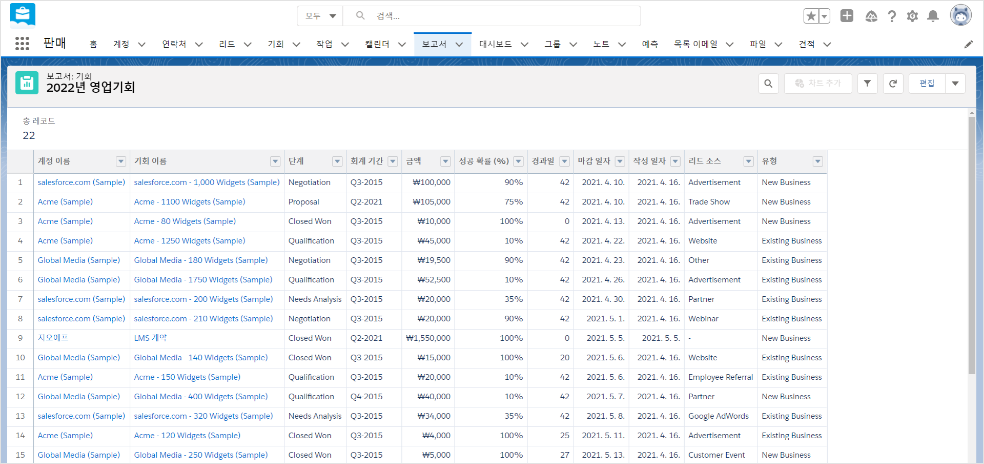This screenshot has width=984, height=464.
Task: Open the 단계 column menu arrow
Action: pos(337,162)
